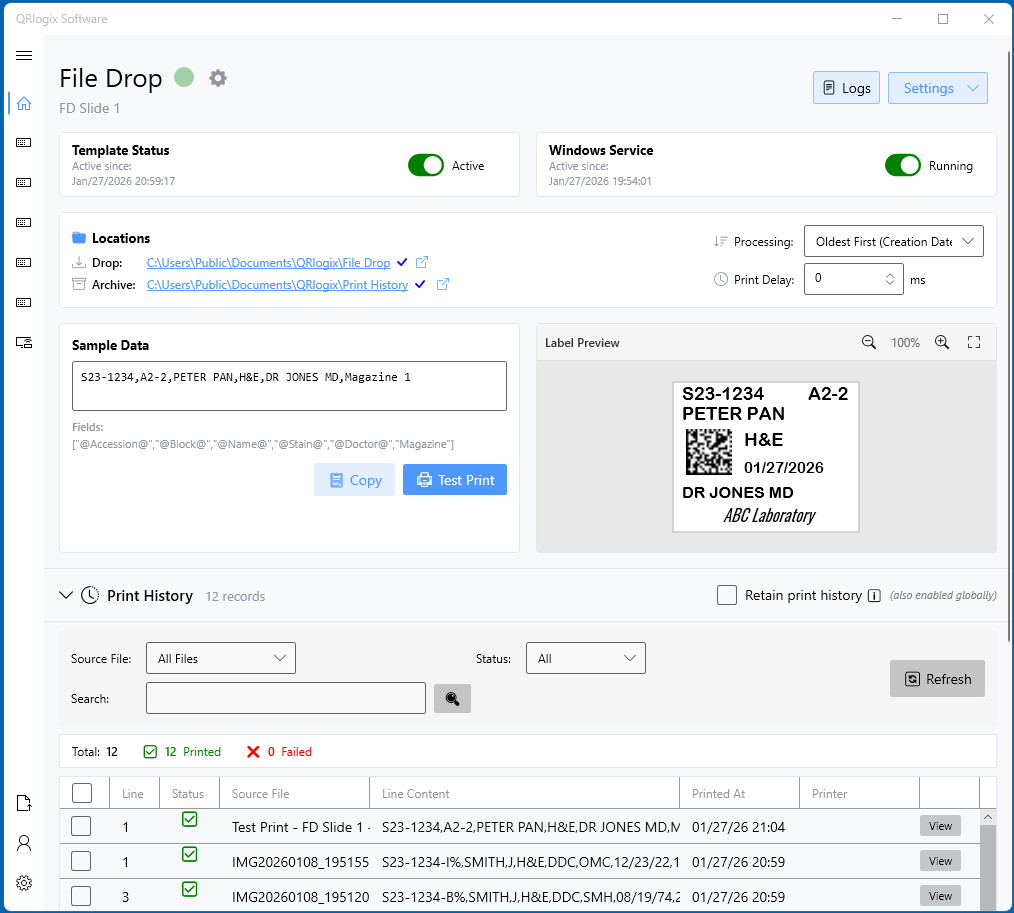1014x913 pixels.
Task: Open the Source File filter dropdown
Action: [x=221, y=658]
